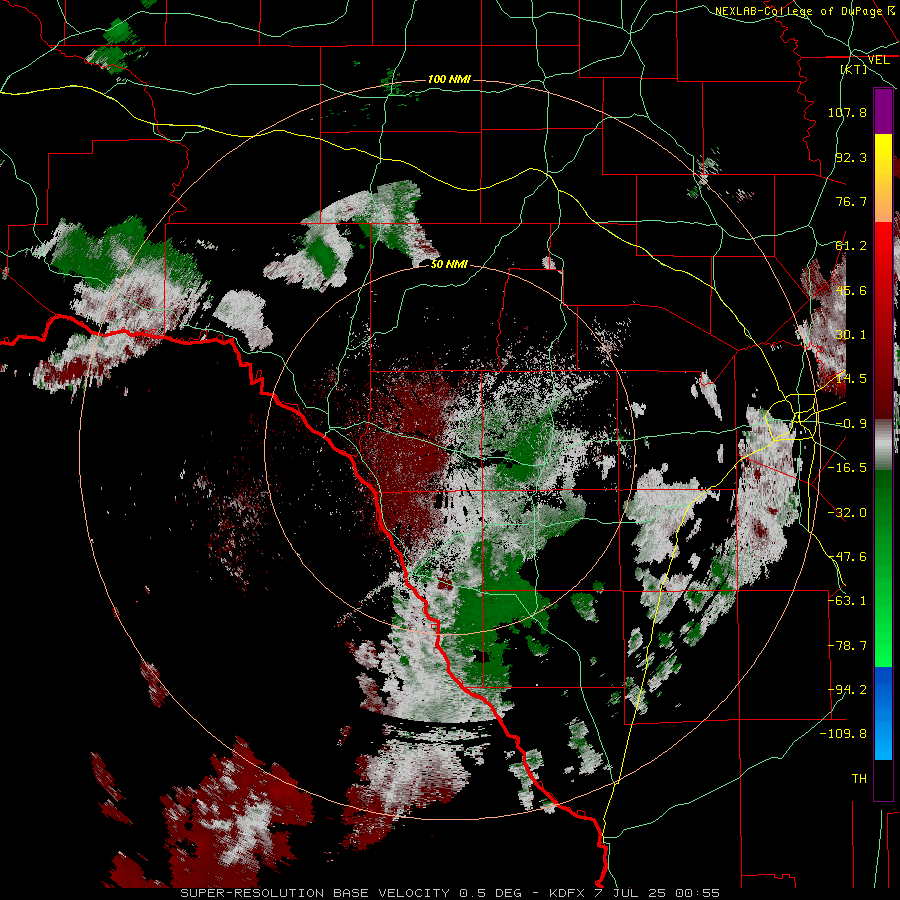Select the 92.3 legend value
This screenshot has height=900, width=900.
(x=851, y=157)
